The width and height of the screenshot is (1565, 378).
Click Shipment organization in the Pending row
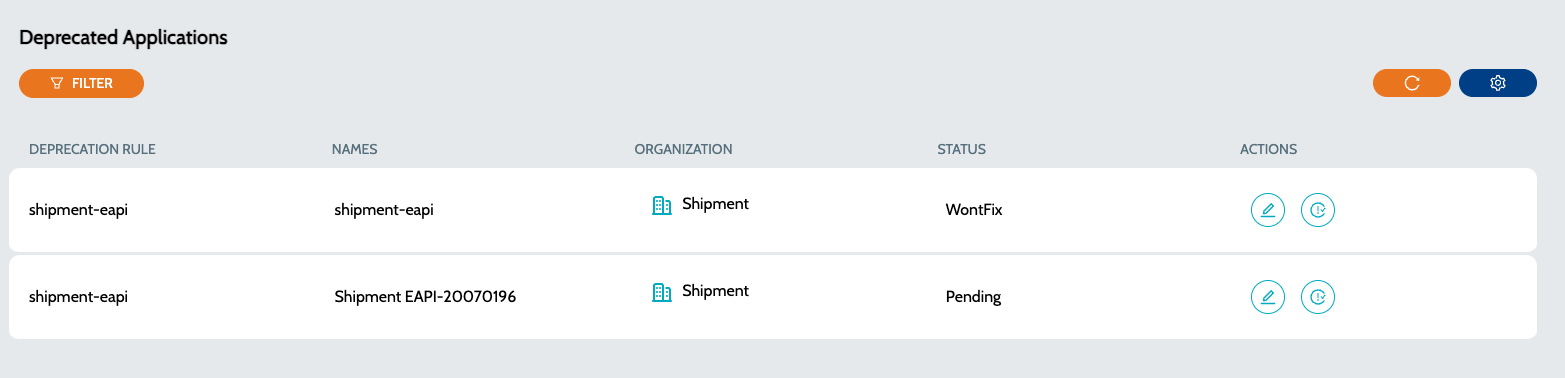[x=715, y=291]
